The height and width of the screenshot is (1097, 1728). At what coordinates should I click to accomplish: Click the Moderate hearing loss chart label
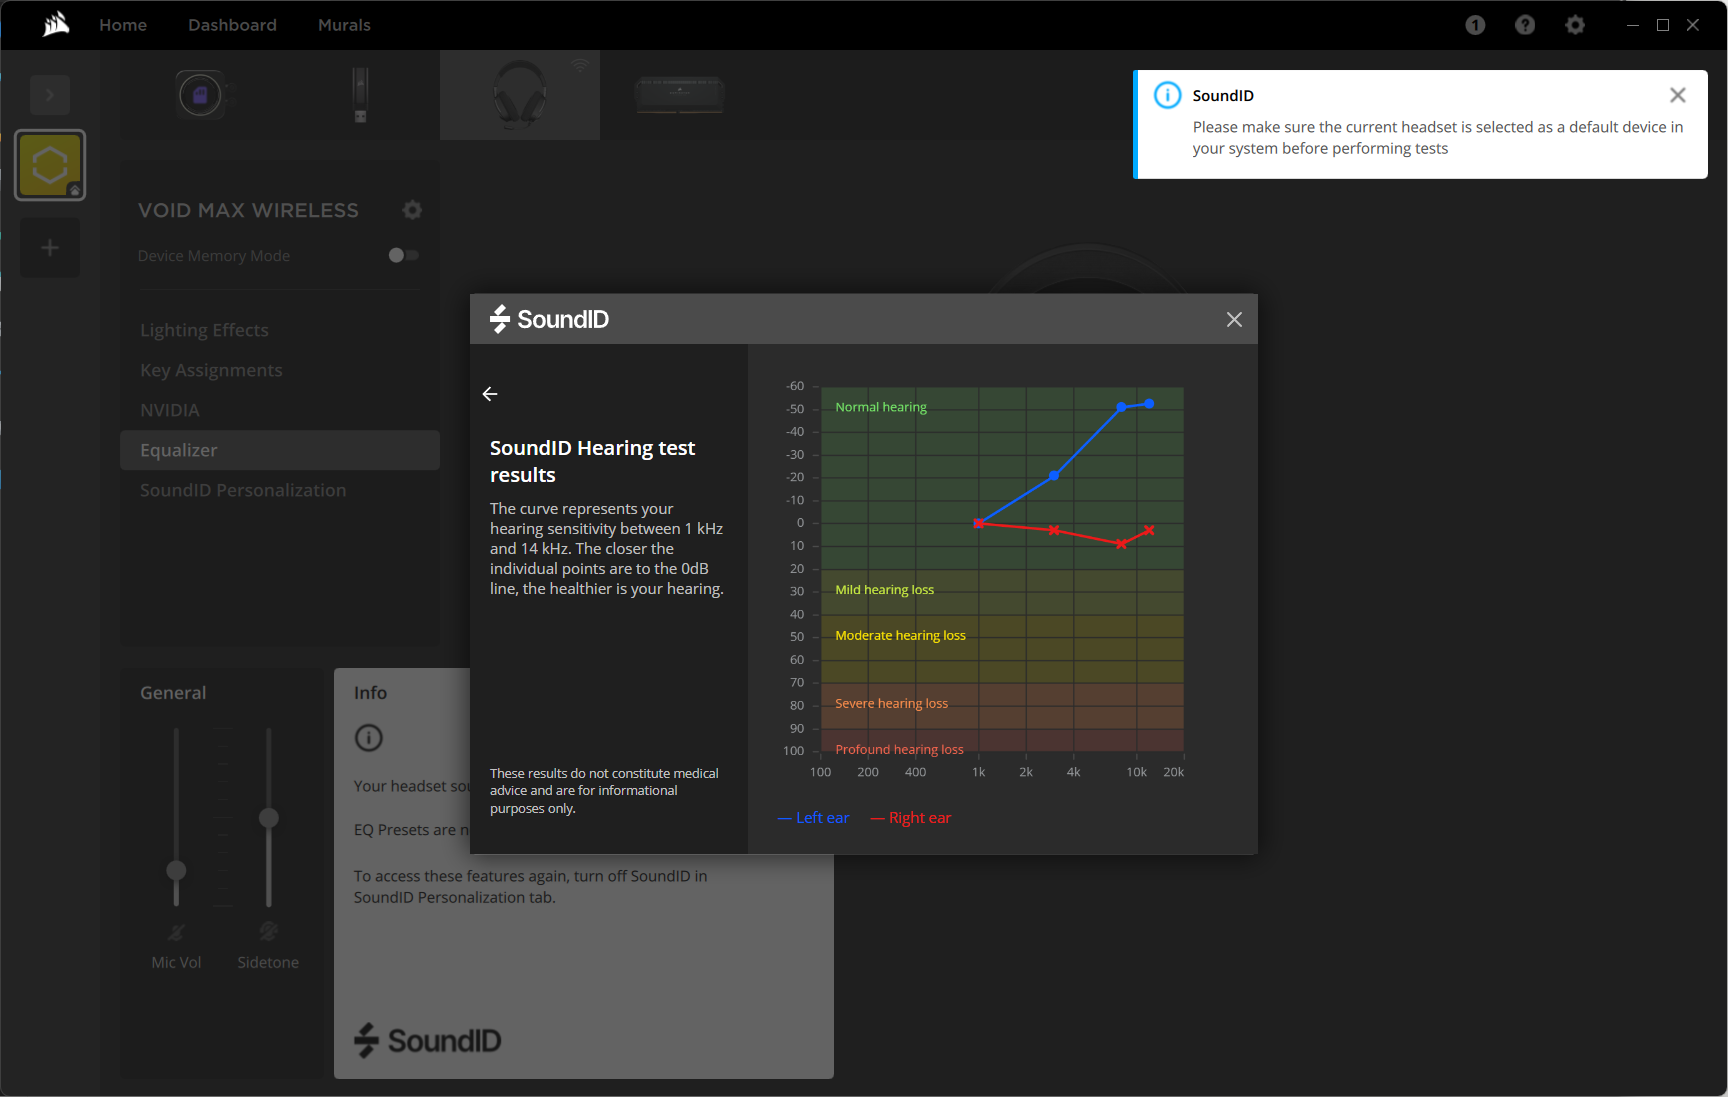click(x=900, y=635)
